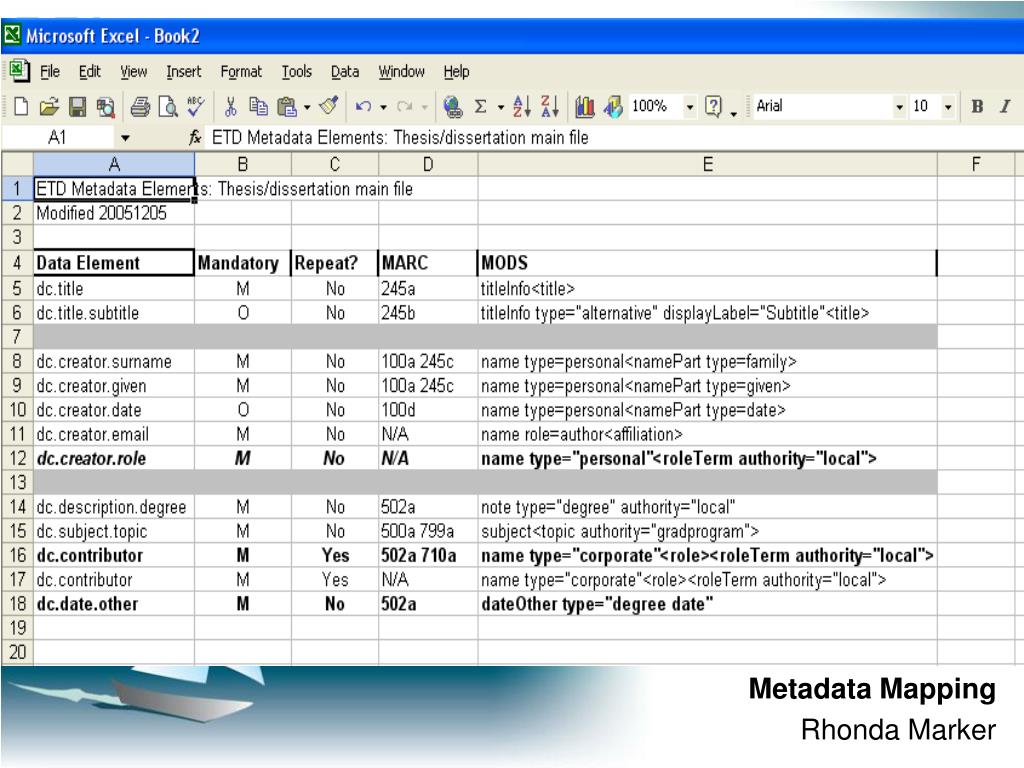This screenshot has width=1024, height=768.
Task: Click the Drawing toolbar icon
Action: pos(613,106)
